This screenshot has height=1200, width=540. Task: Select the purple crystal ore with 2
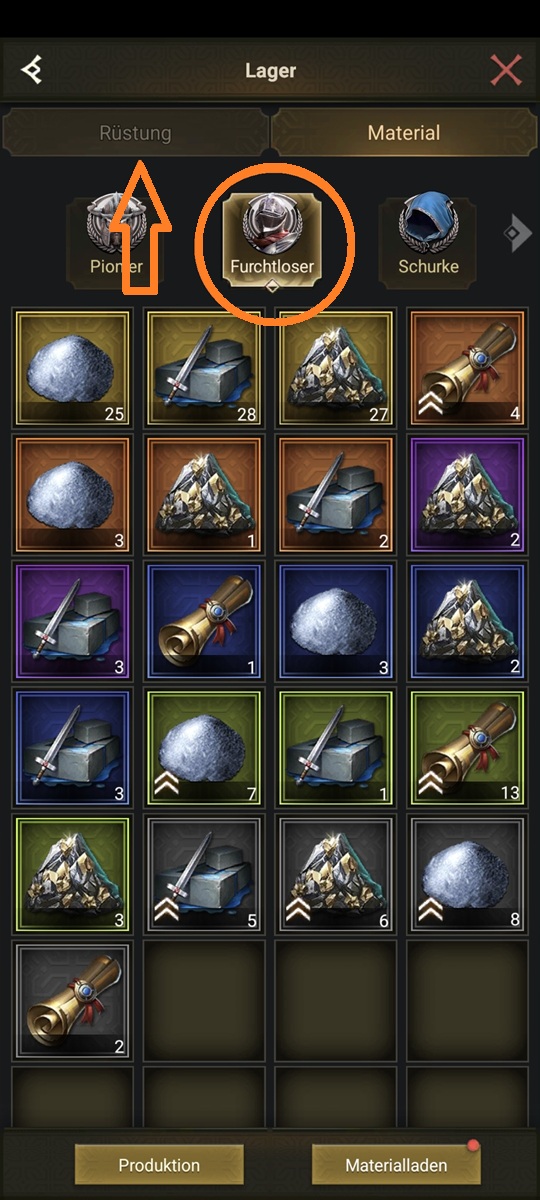pos(466,493)
